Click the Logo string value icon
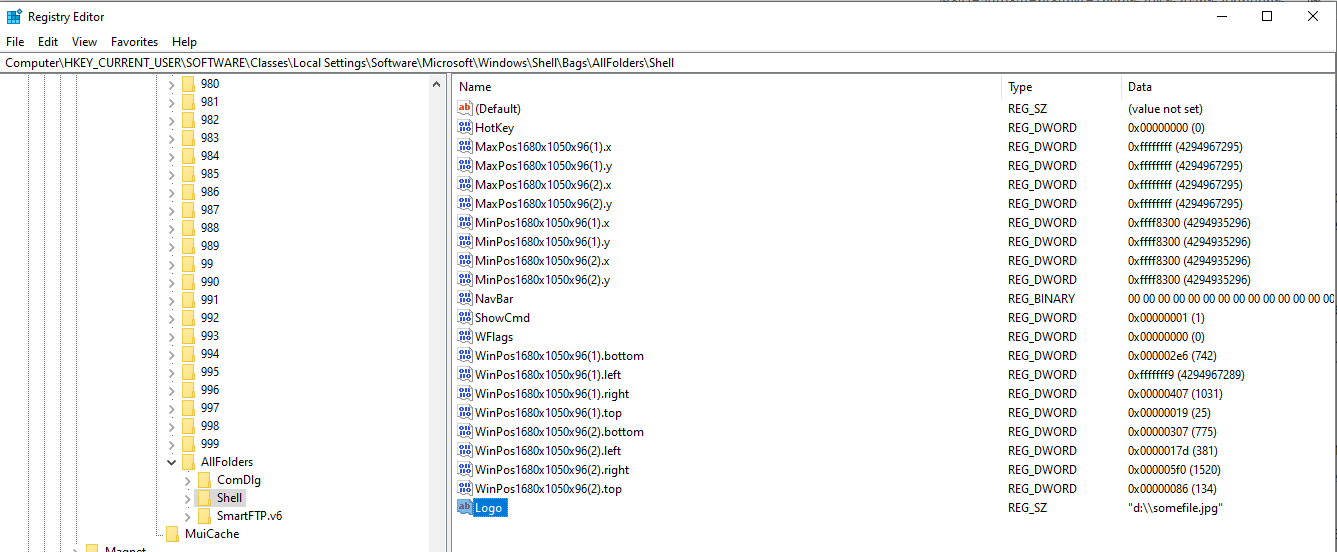Screen dimensions: 1337x552 tap(465, 507)
